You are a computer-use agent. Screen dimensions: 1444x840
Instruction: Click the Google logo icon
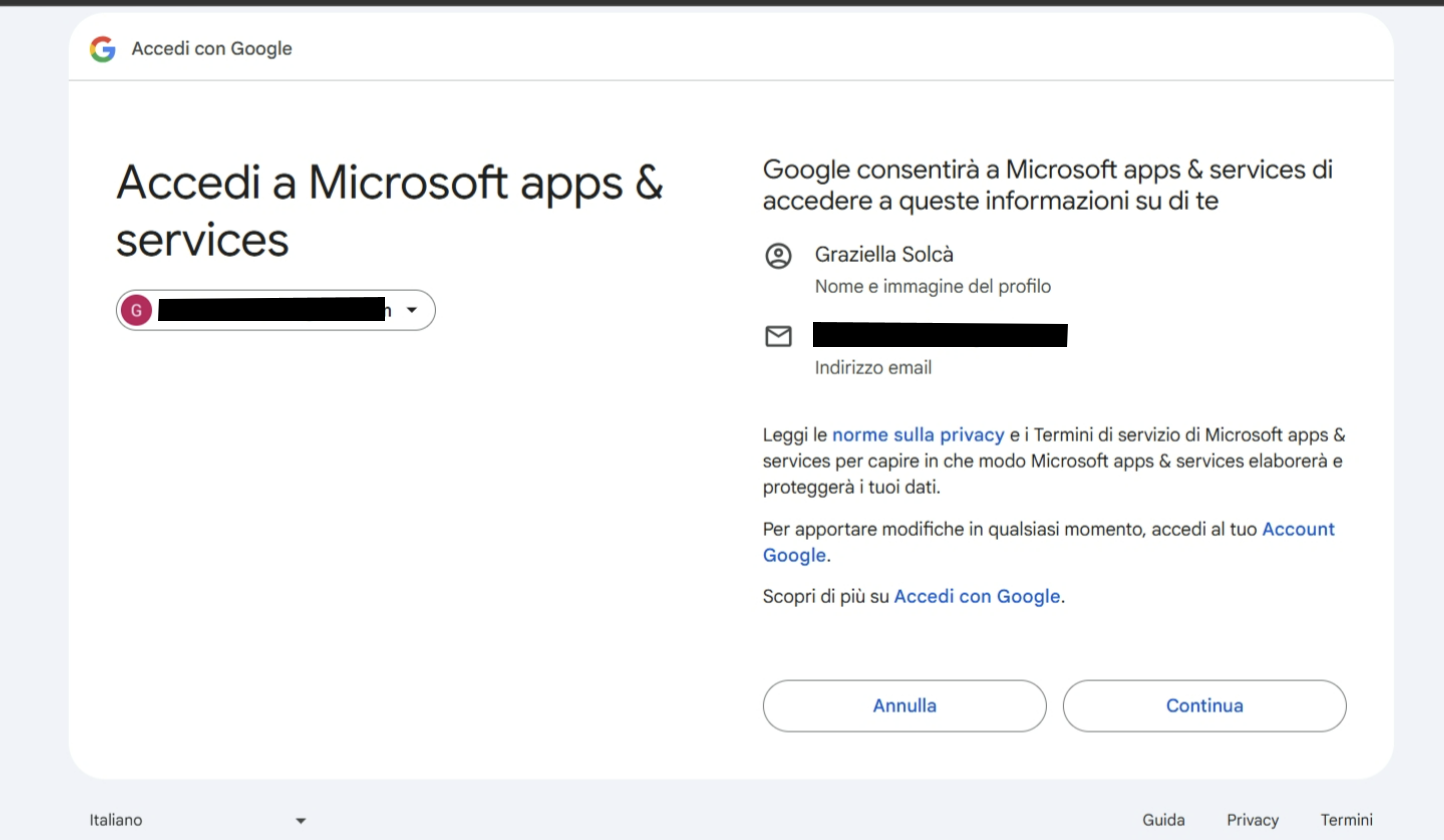coord(103,49)
